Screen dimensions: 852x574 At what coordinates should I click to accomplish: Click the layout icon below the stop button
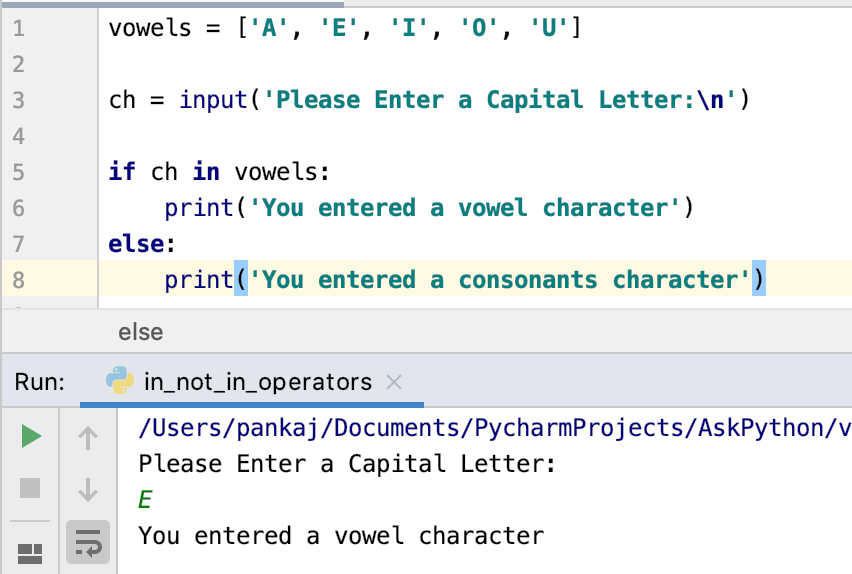tap(30, 554)
